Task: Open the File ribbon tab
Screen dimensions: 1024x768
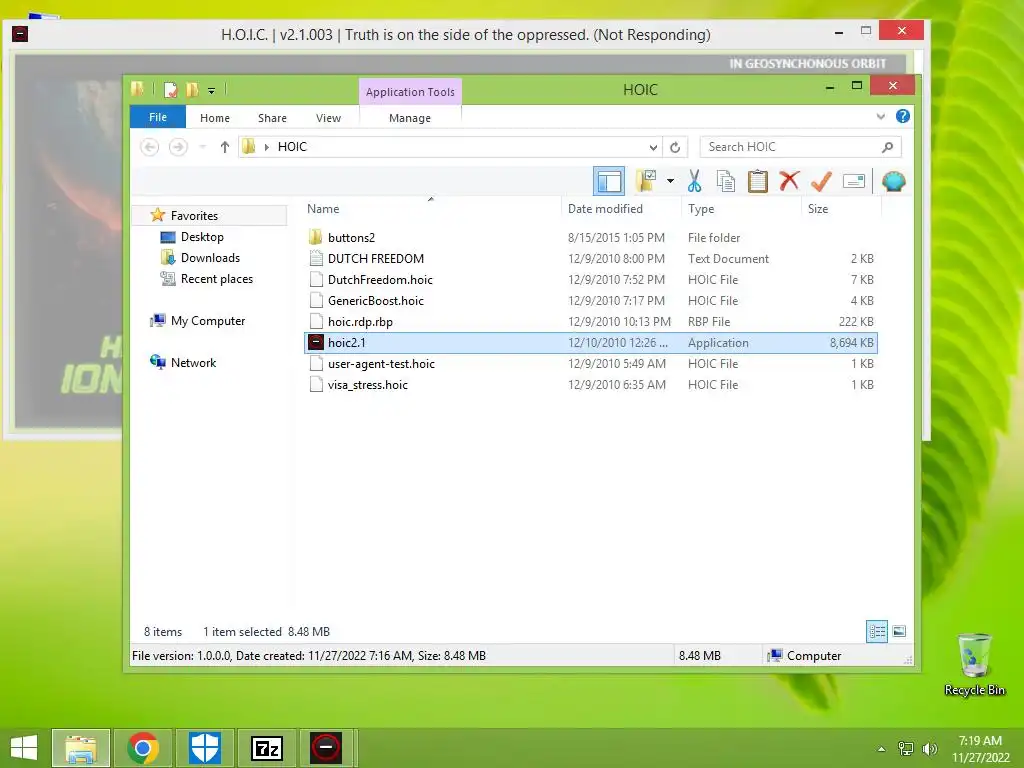Action: click(157, 118)
